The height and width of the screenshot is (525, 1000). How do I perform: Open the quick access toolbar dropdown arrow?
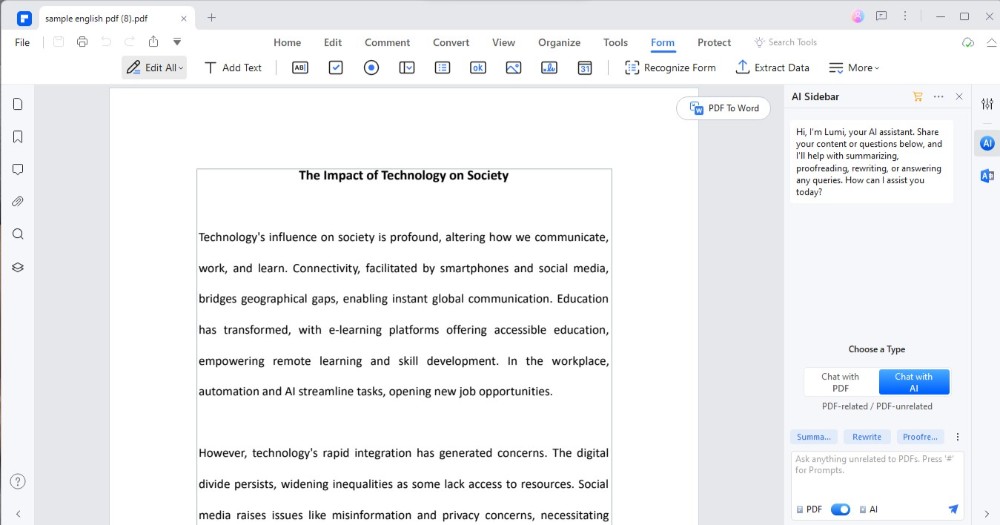click(x=177, y=42)
